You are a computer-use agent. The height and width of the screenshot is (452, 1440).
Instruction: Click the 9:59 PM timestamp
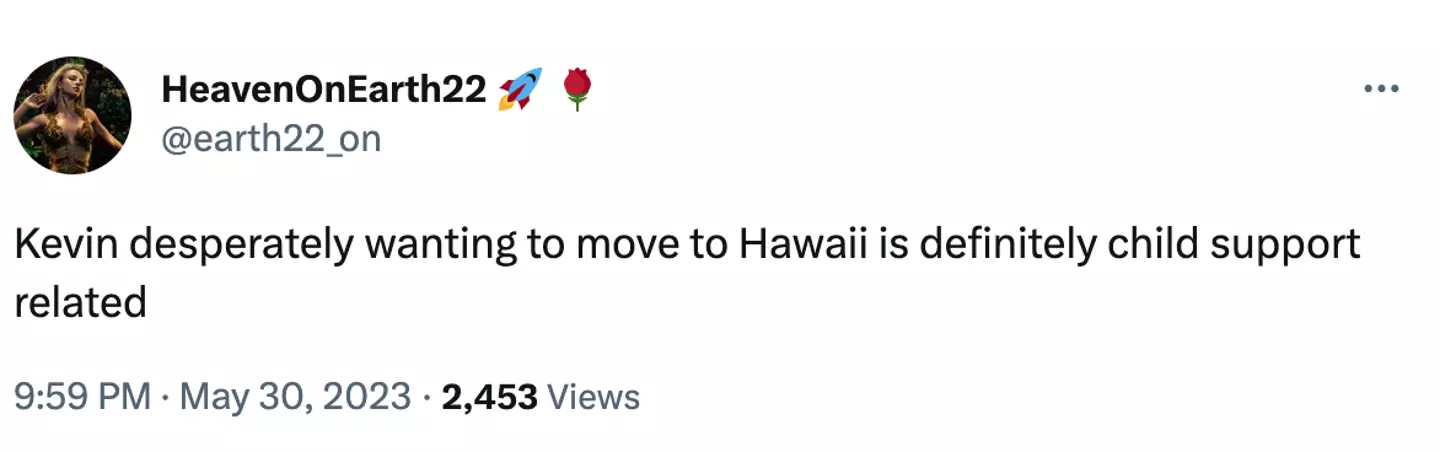[82, 397]
